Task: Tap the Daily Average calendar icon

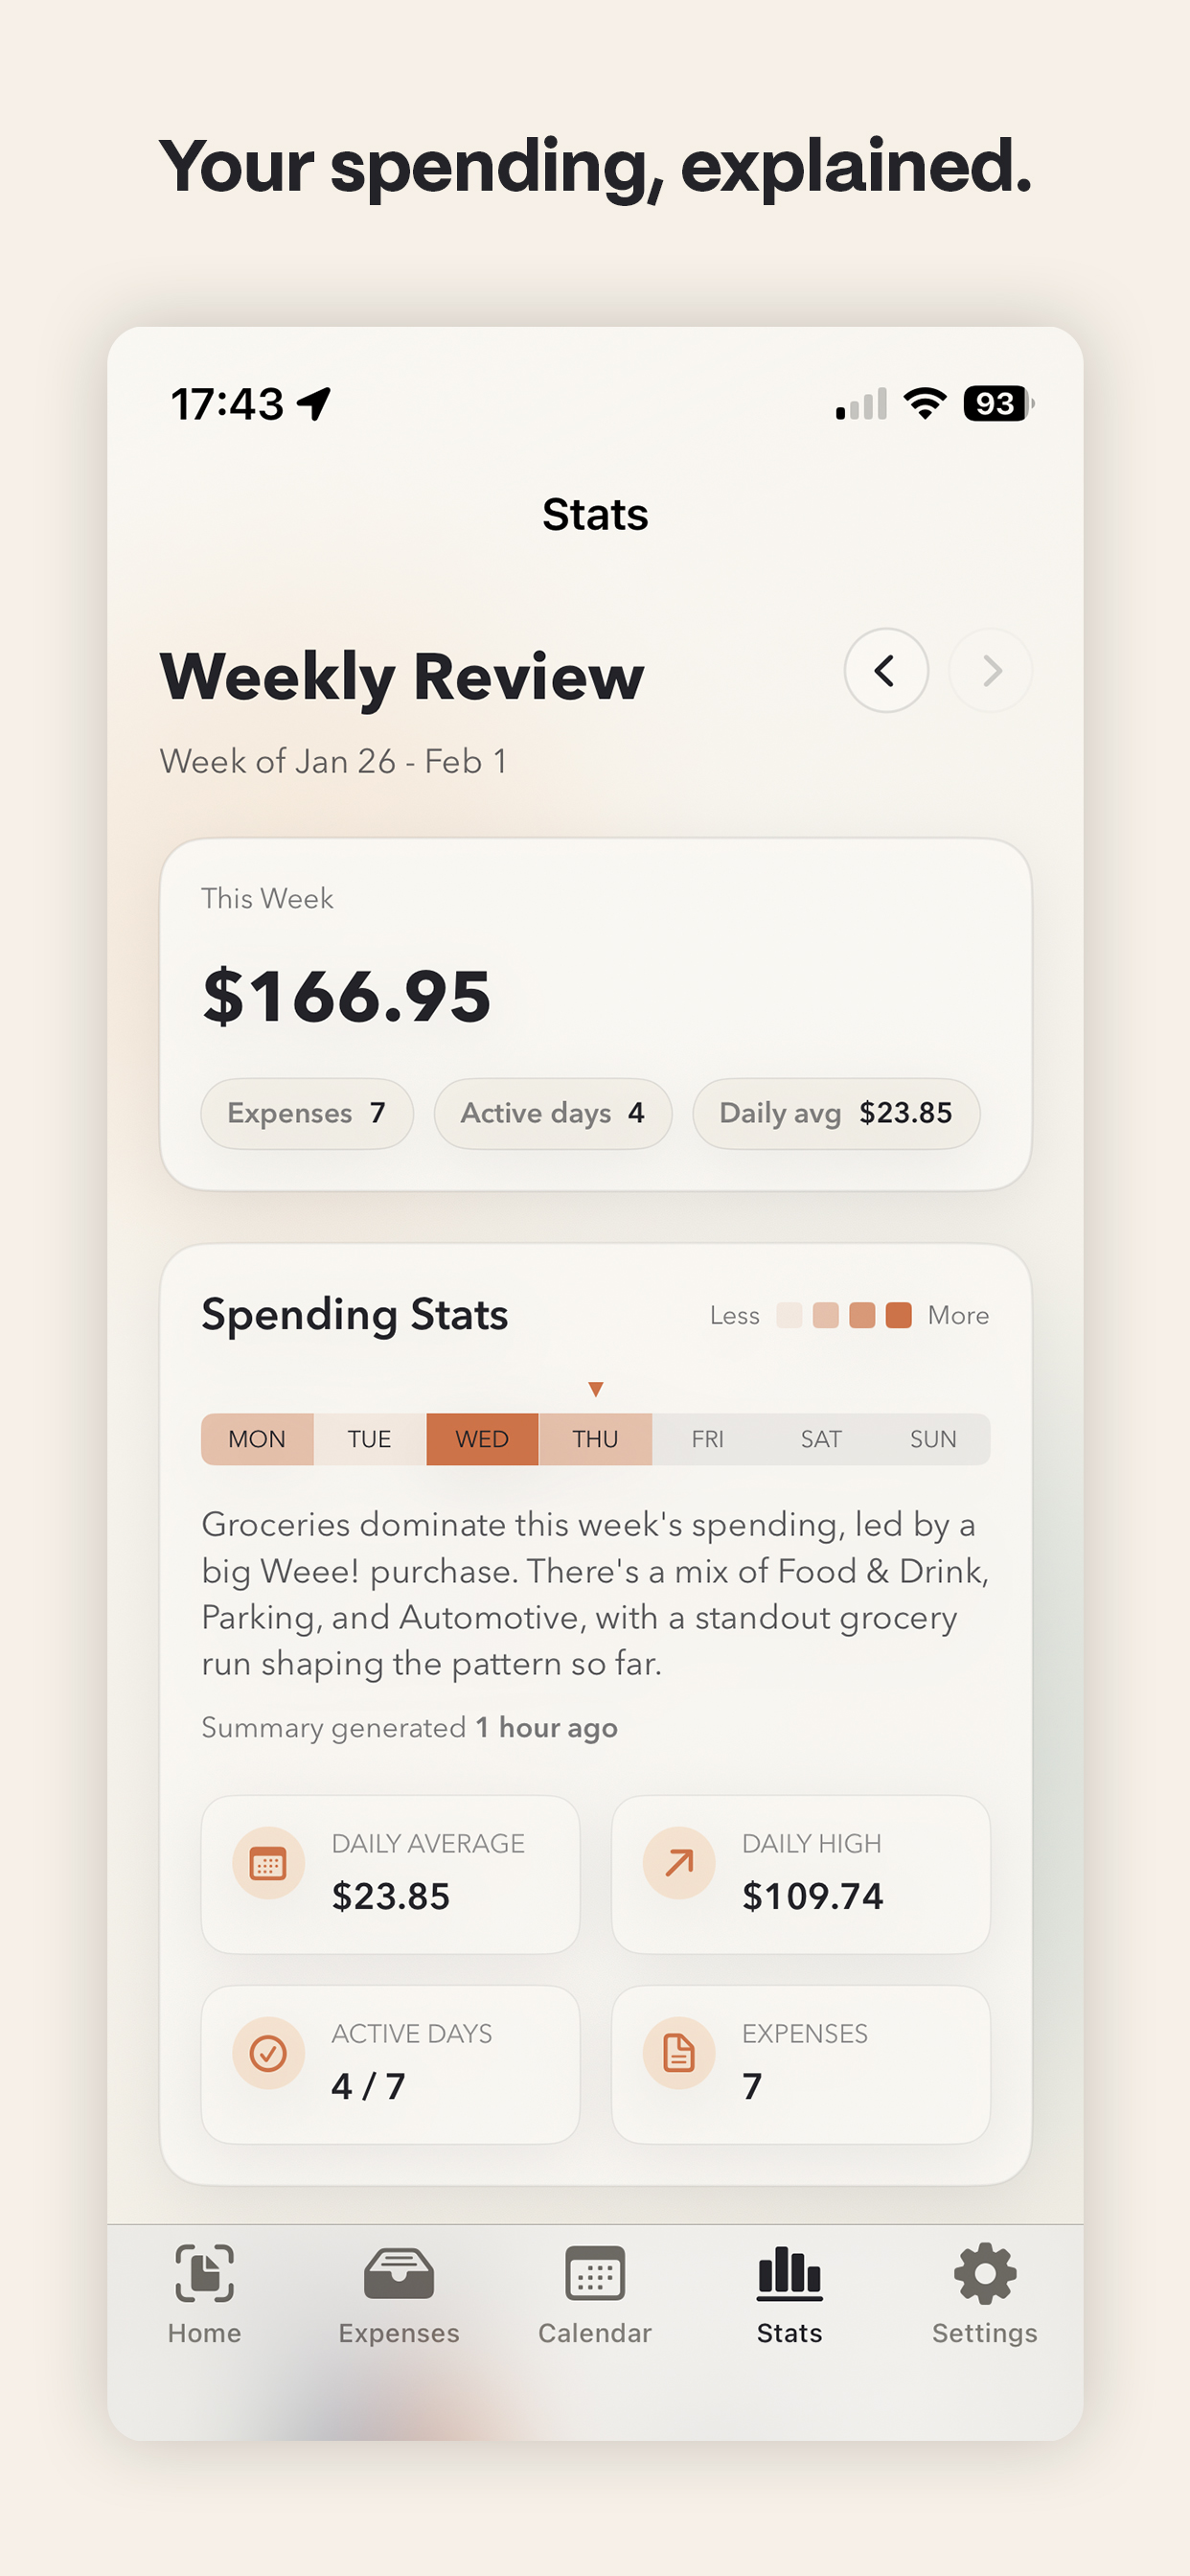Action: point(266,1862)
